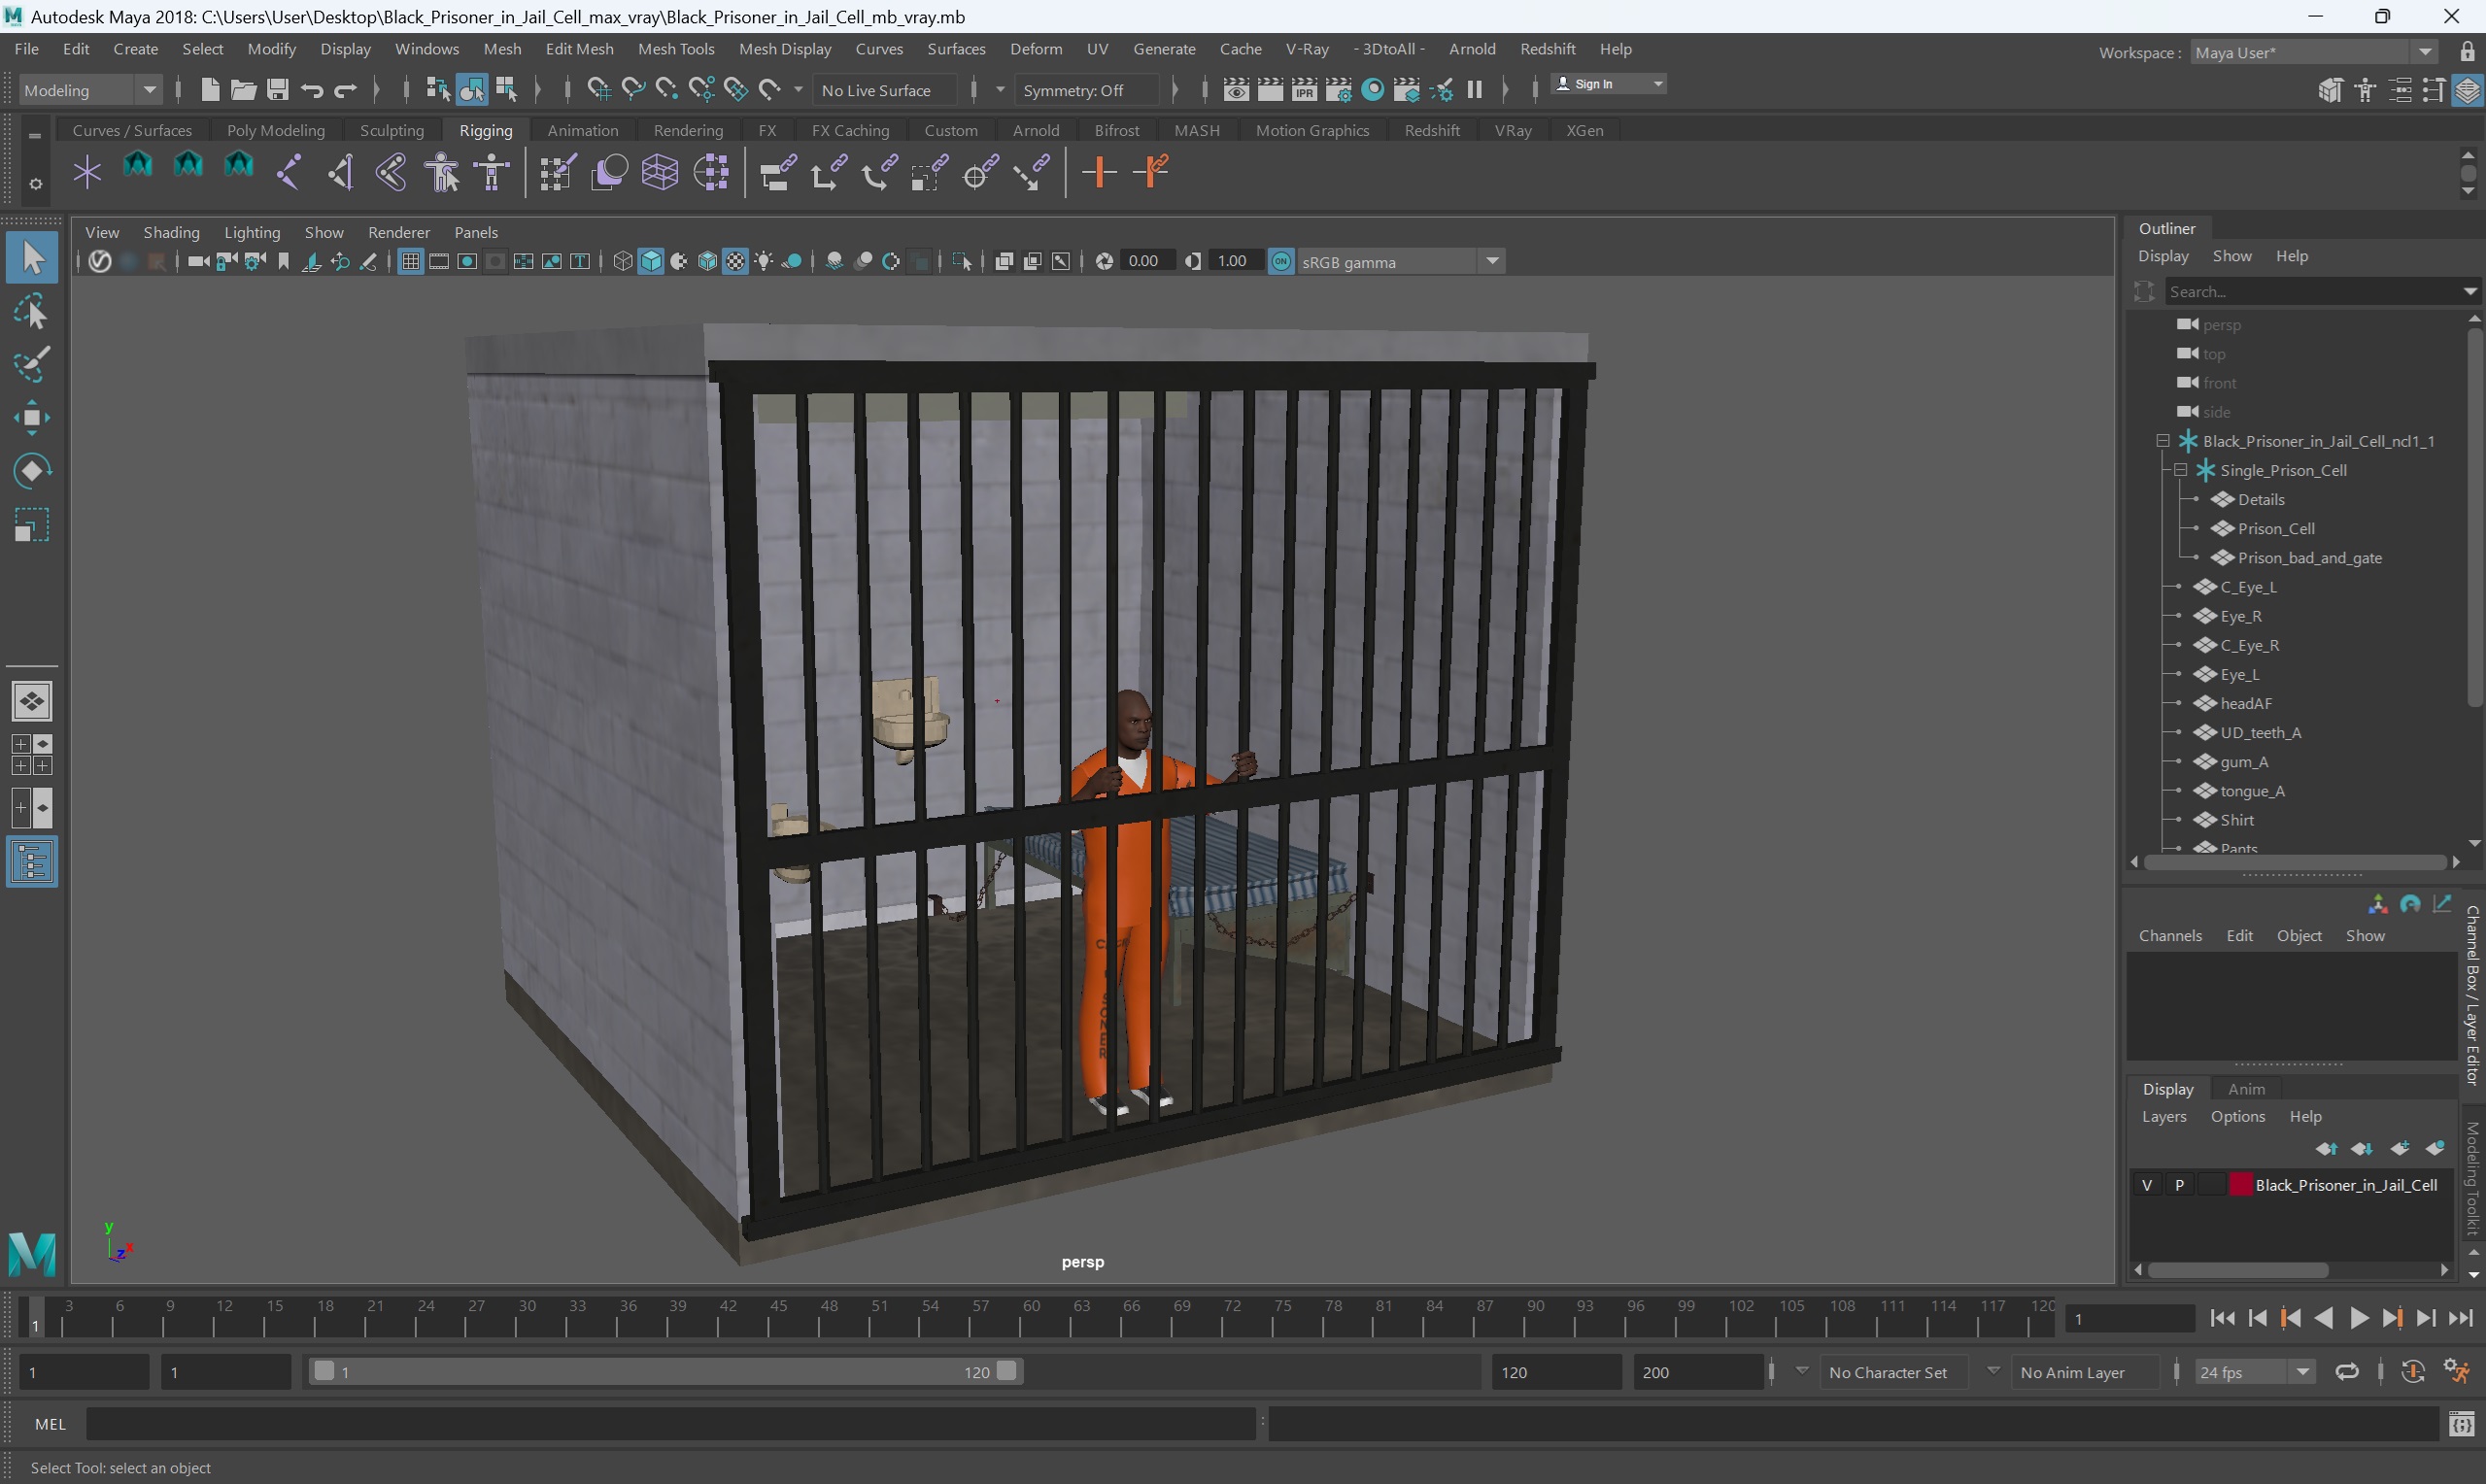Toggle textured display in viewport
Viewport: 2486px width, 1484px height.
pos(735,261)
